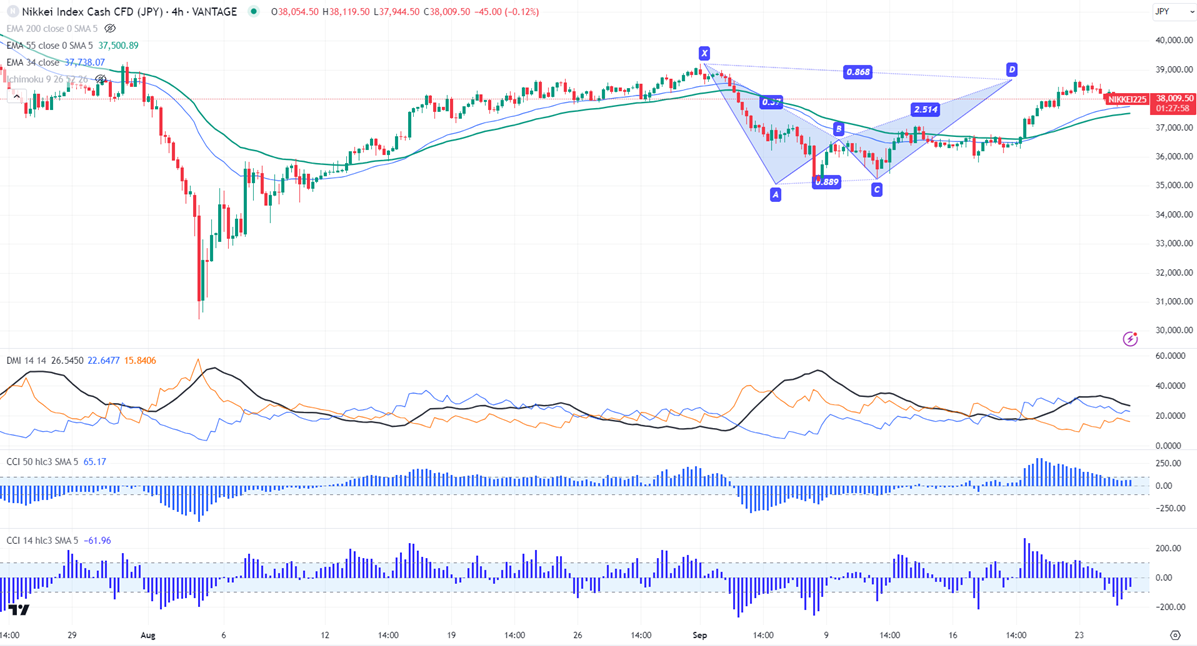Show the hidden EMA 200 indicator
The width and height of the screenshot is (1197, 646).
(x=110, y=28)
